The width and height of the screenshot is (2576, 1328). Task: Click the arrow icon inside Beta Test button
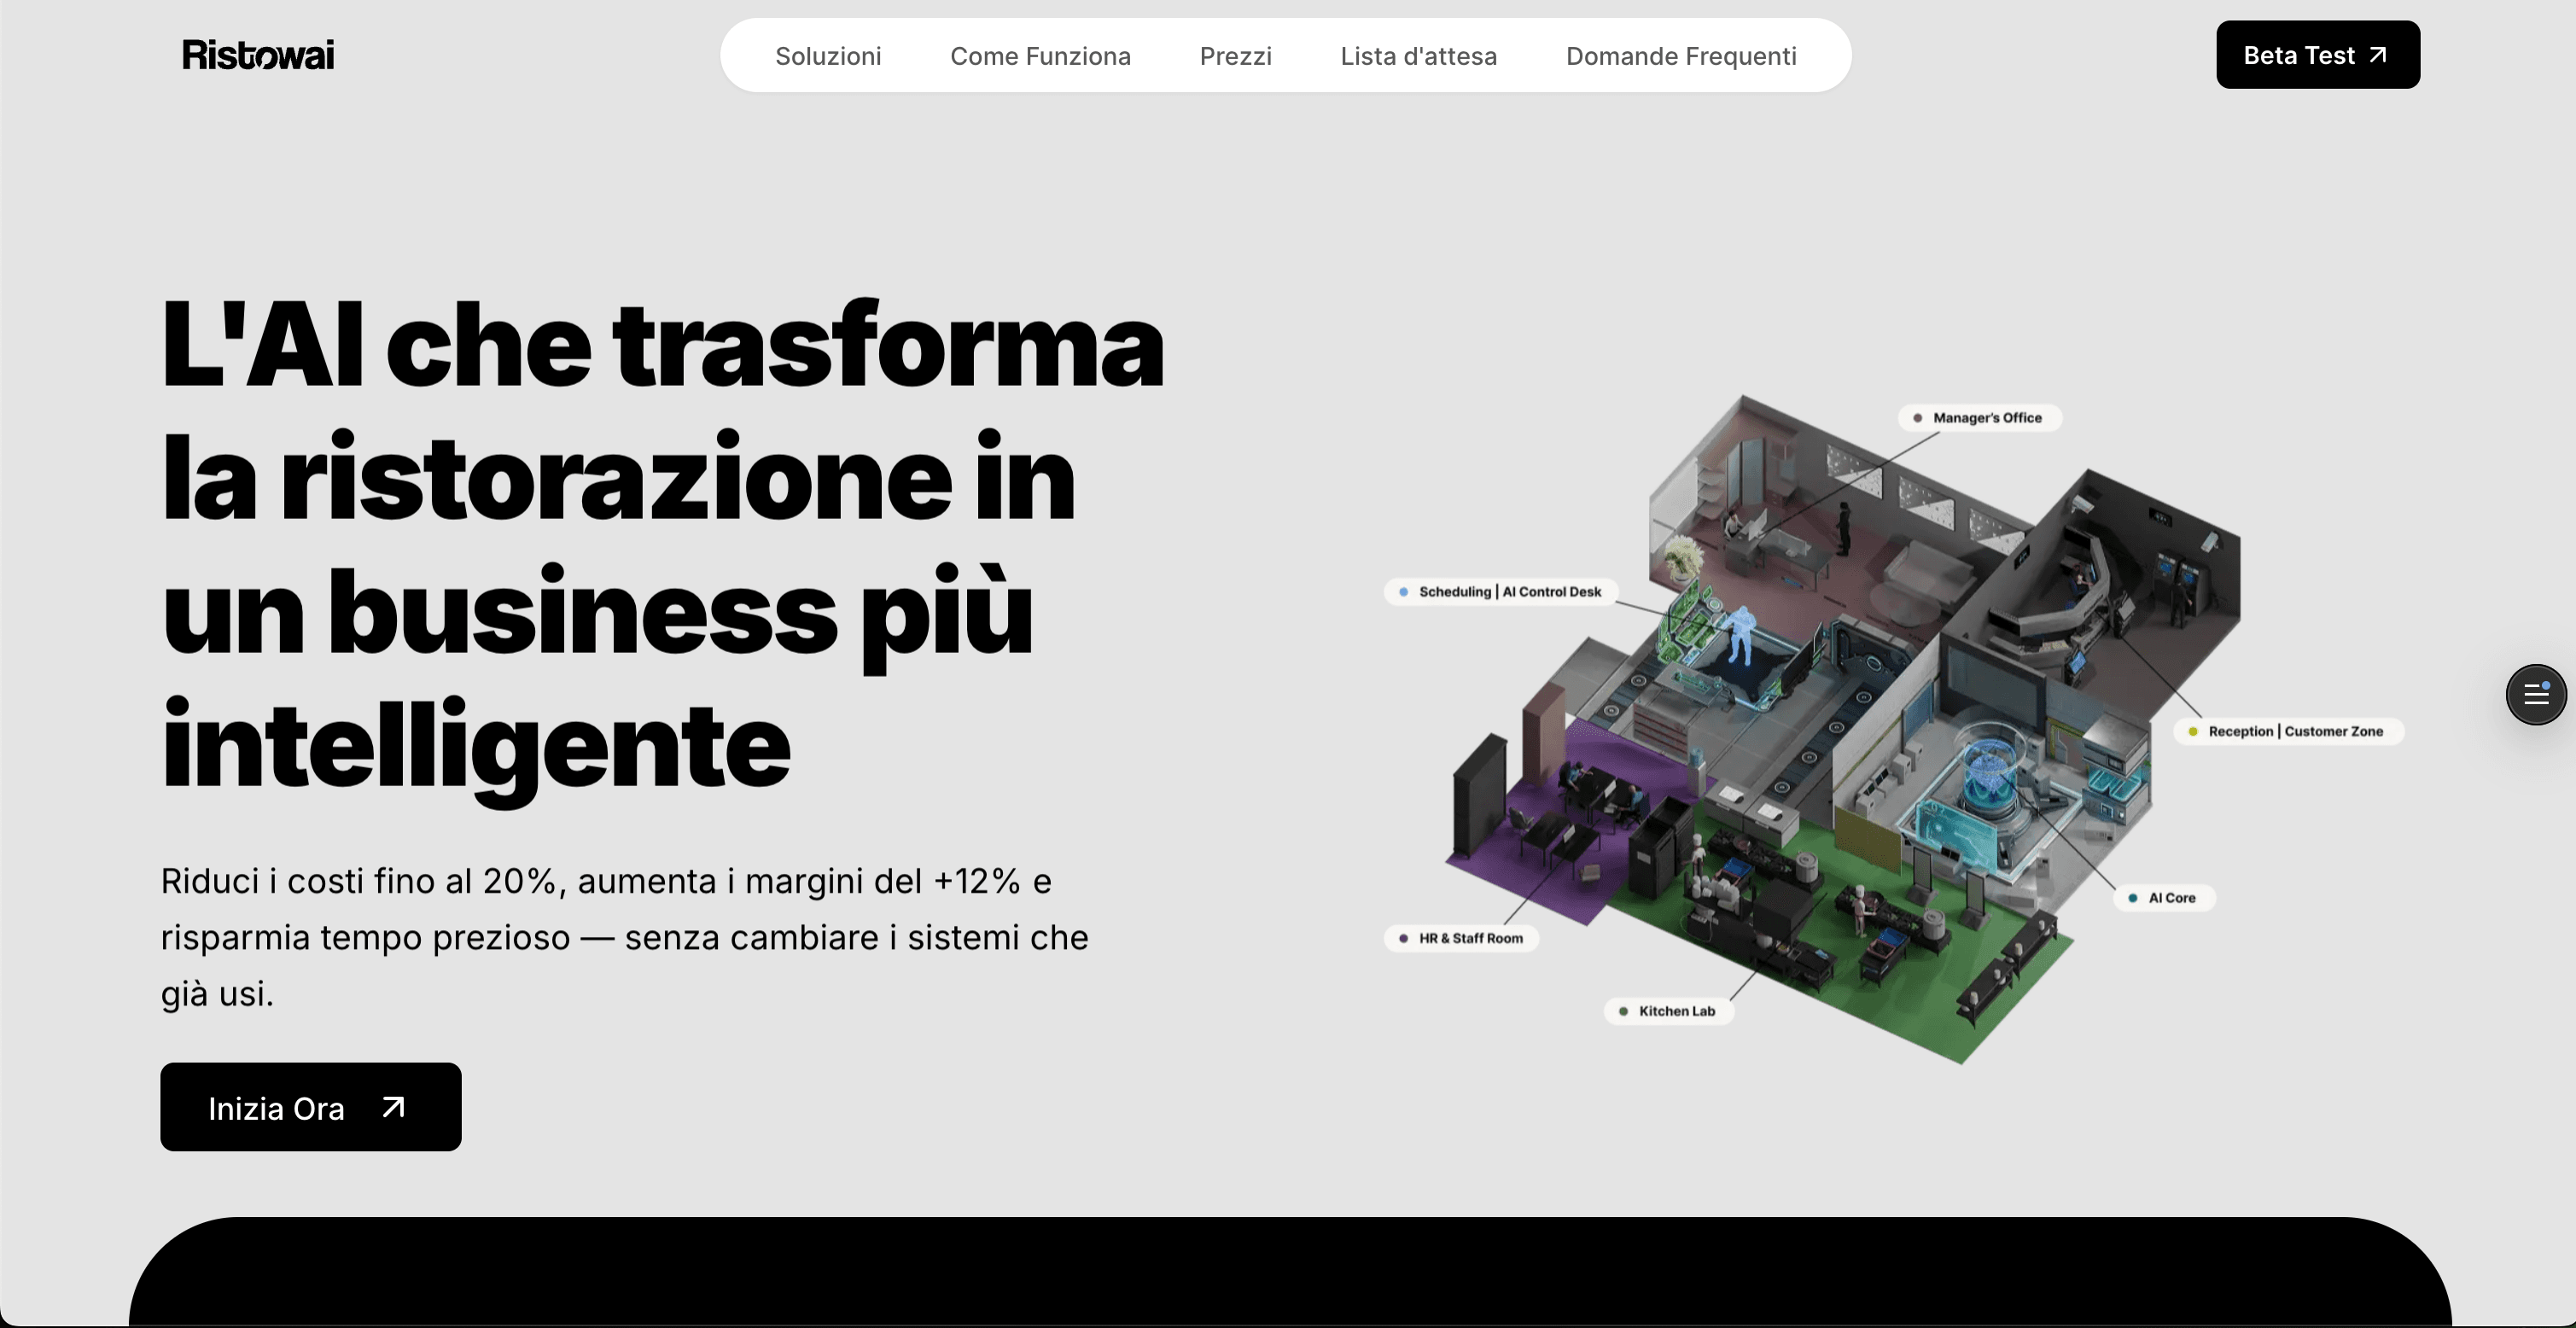(2378, 55)
